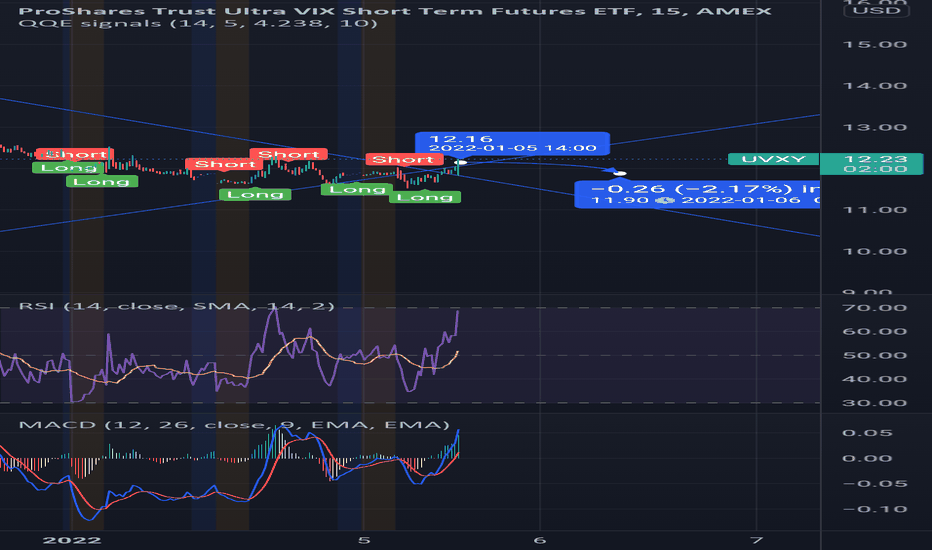Click the day 6 time axis label
932x550 pixels.
tap(539, 540)
